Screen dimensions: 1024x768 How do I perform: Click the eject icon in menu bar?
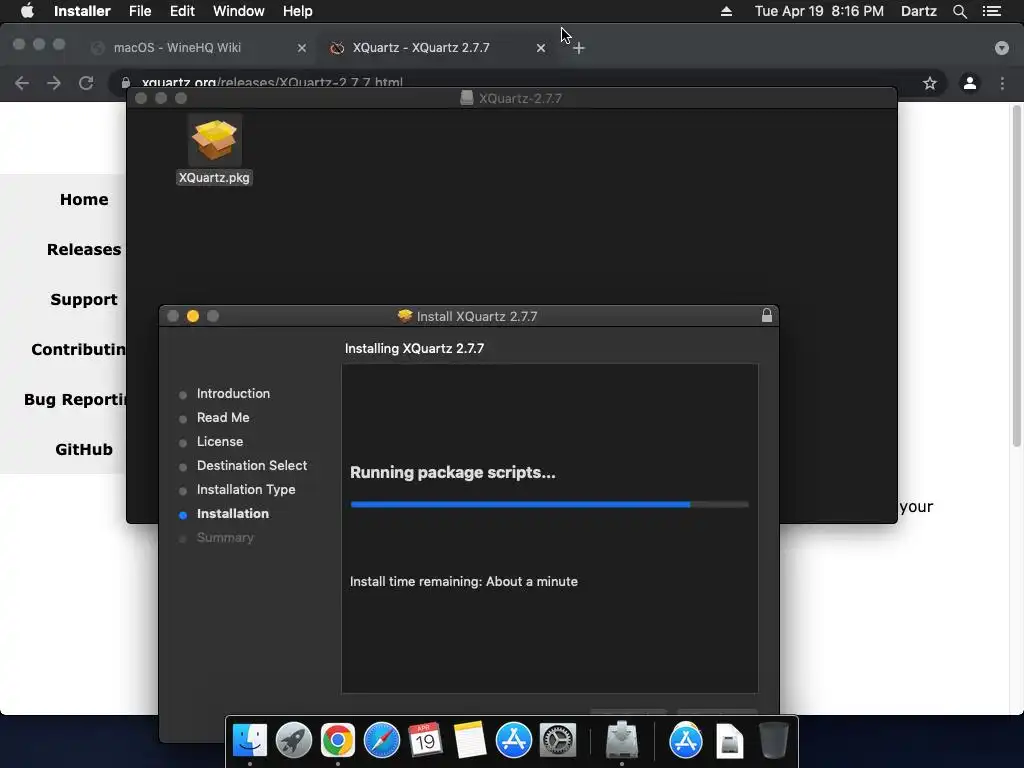coord(726,11)
